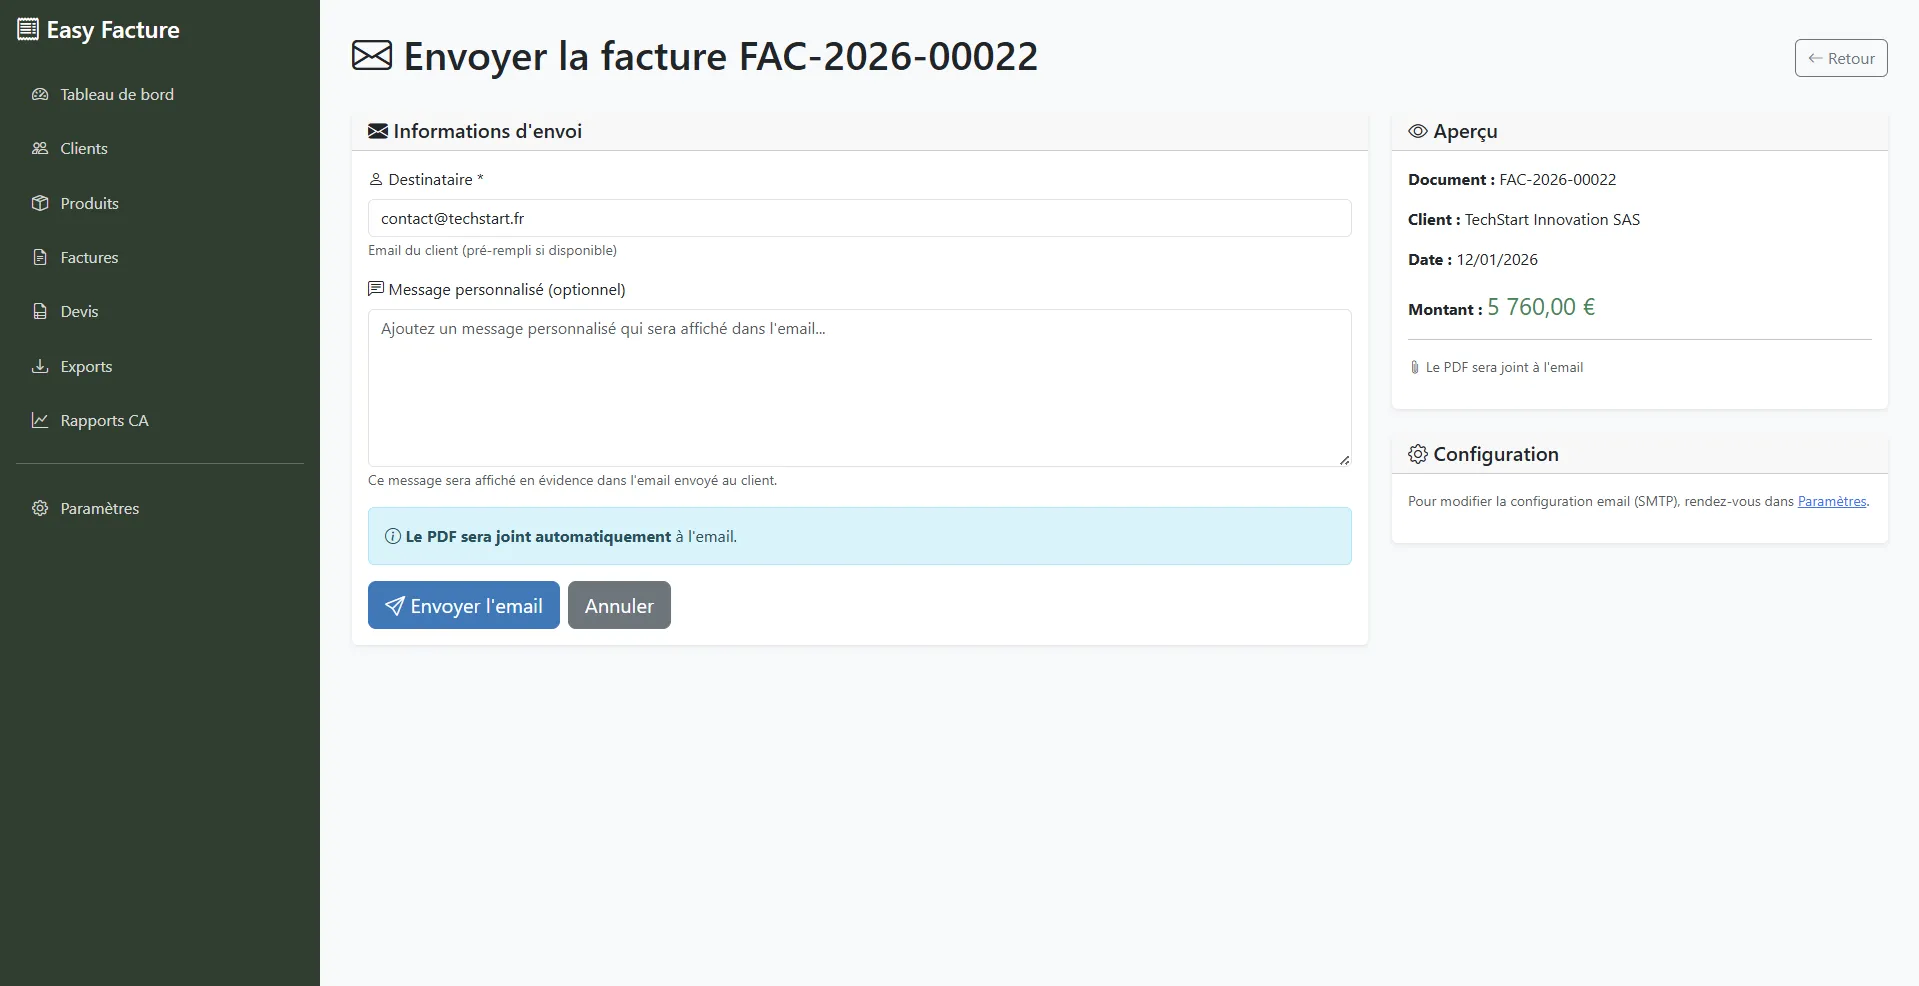Focus the Destinataire email field
This screenshot has height=986, width=1919.
click(859, 219)
